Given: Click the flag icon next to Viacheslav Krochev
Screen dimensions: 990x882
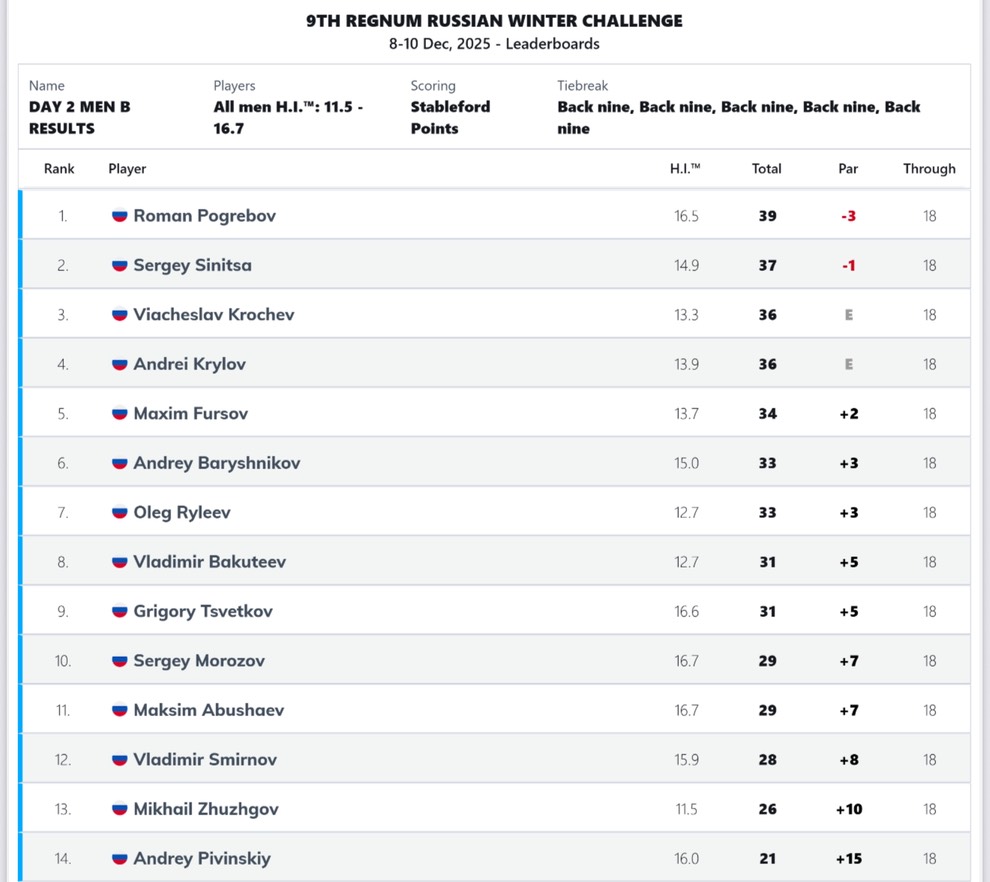Looking at the screenshot, I should (119, 314).
